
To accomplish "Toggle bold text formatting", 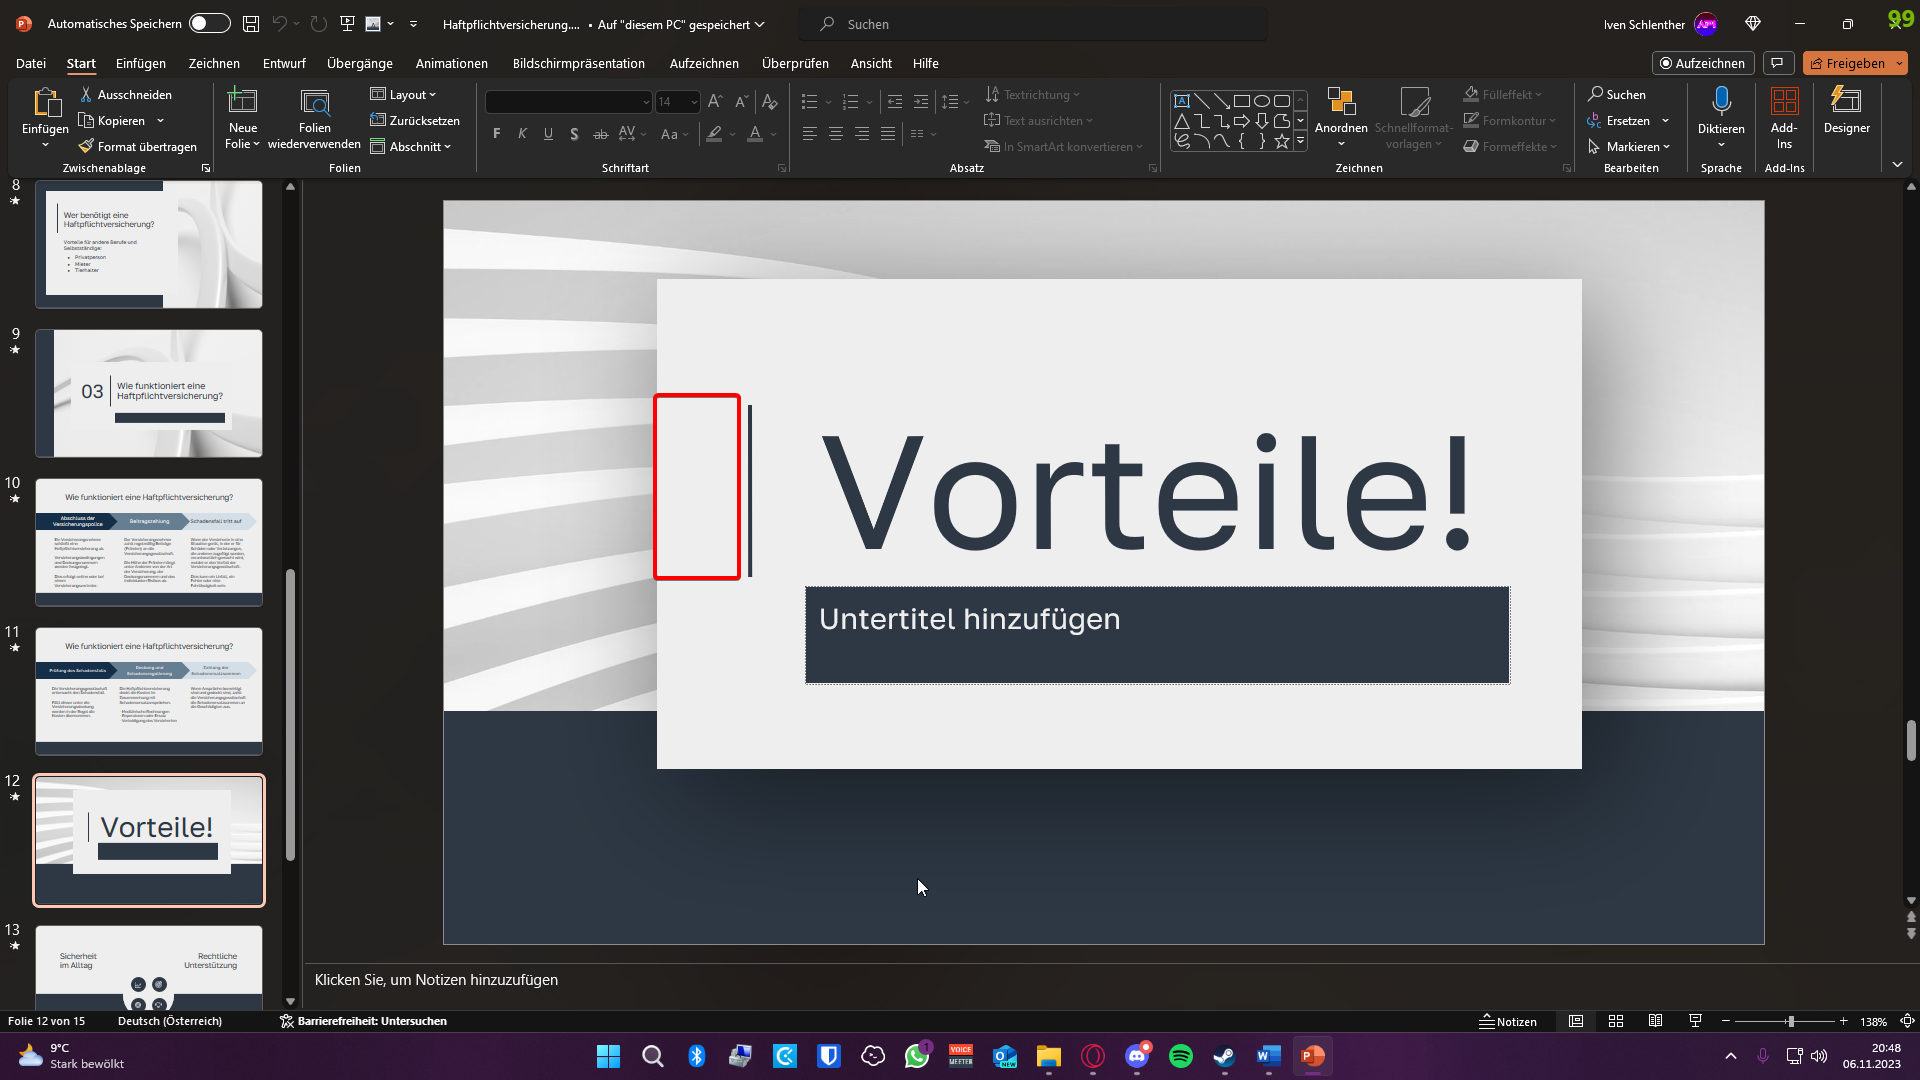I will coord(497,134).
